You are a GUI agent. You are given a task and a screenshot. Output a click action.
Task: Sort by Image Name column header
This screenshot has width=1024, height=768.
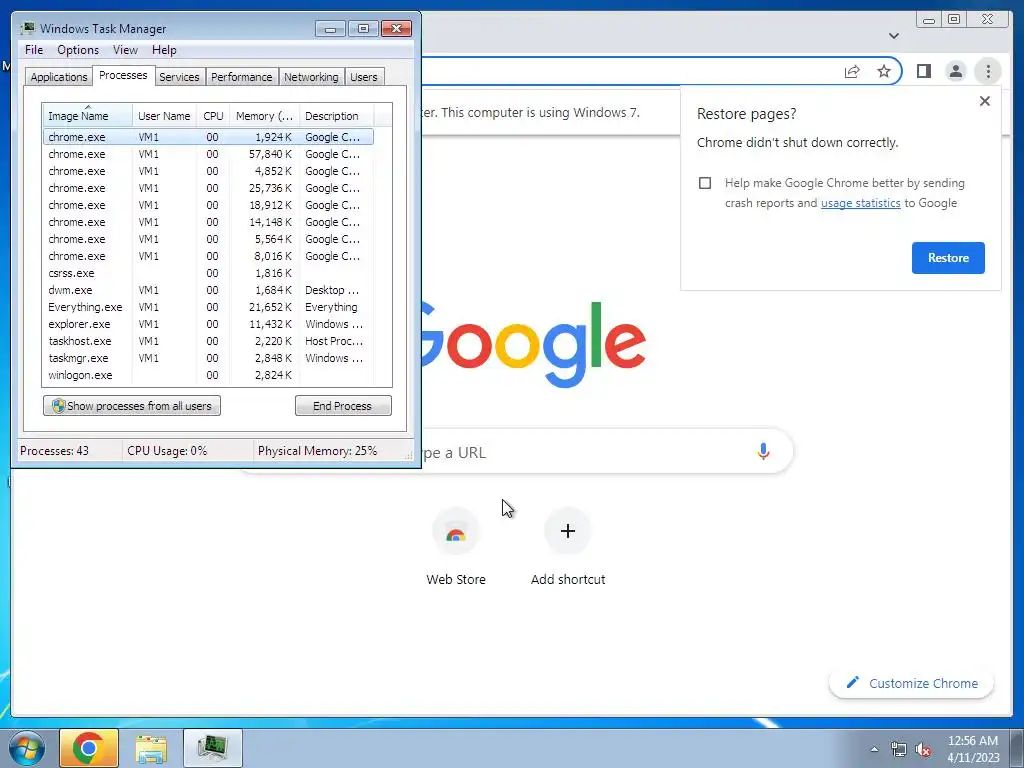(88, 116)
